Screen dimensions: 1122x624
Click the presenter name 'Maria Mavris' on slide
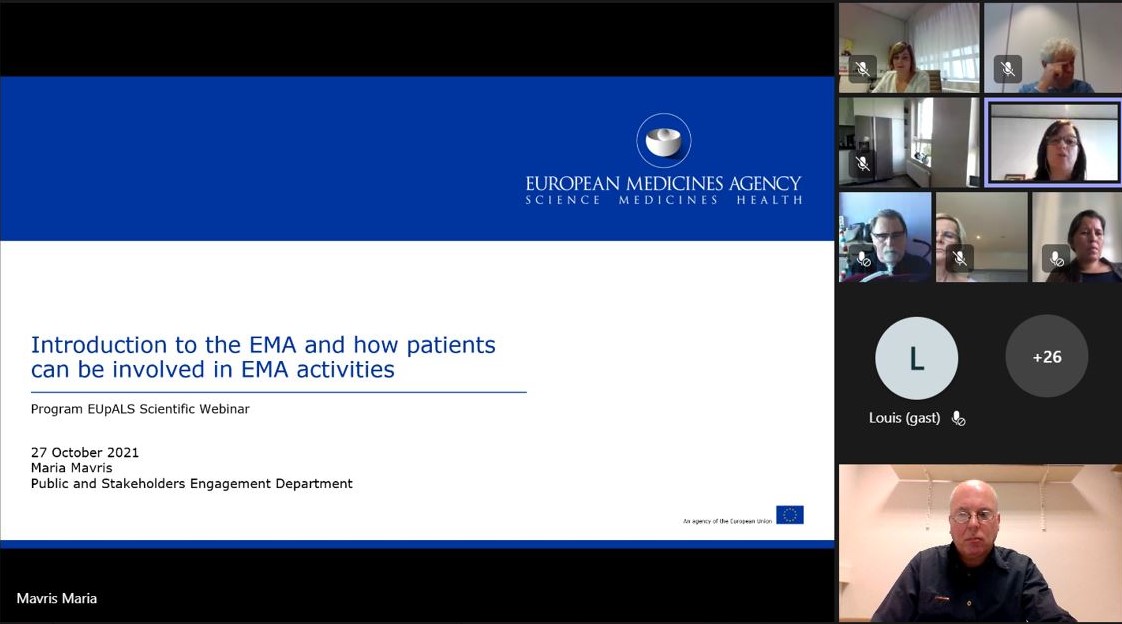pos(72,468)
